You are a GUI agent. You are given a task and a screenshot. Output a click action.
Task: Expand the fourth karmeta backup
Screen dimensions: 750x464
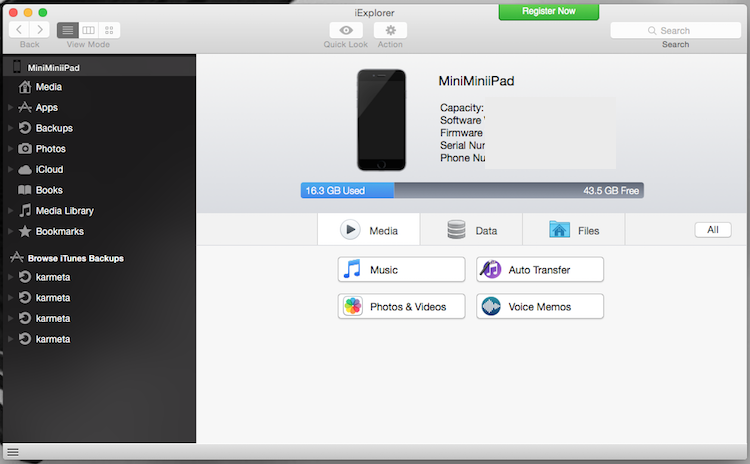10,339
